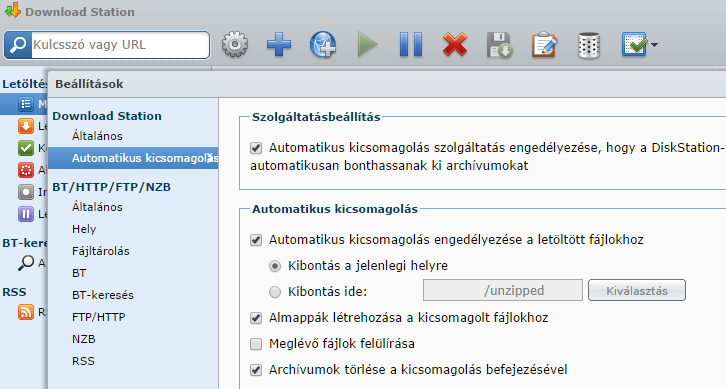Uncheck Almappák létrehozása a kicsomagolt fájlokhoz

click(x=256, y=318)
